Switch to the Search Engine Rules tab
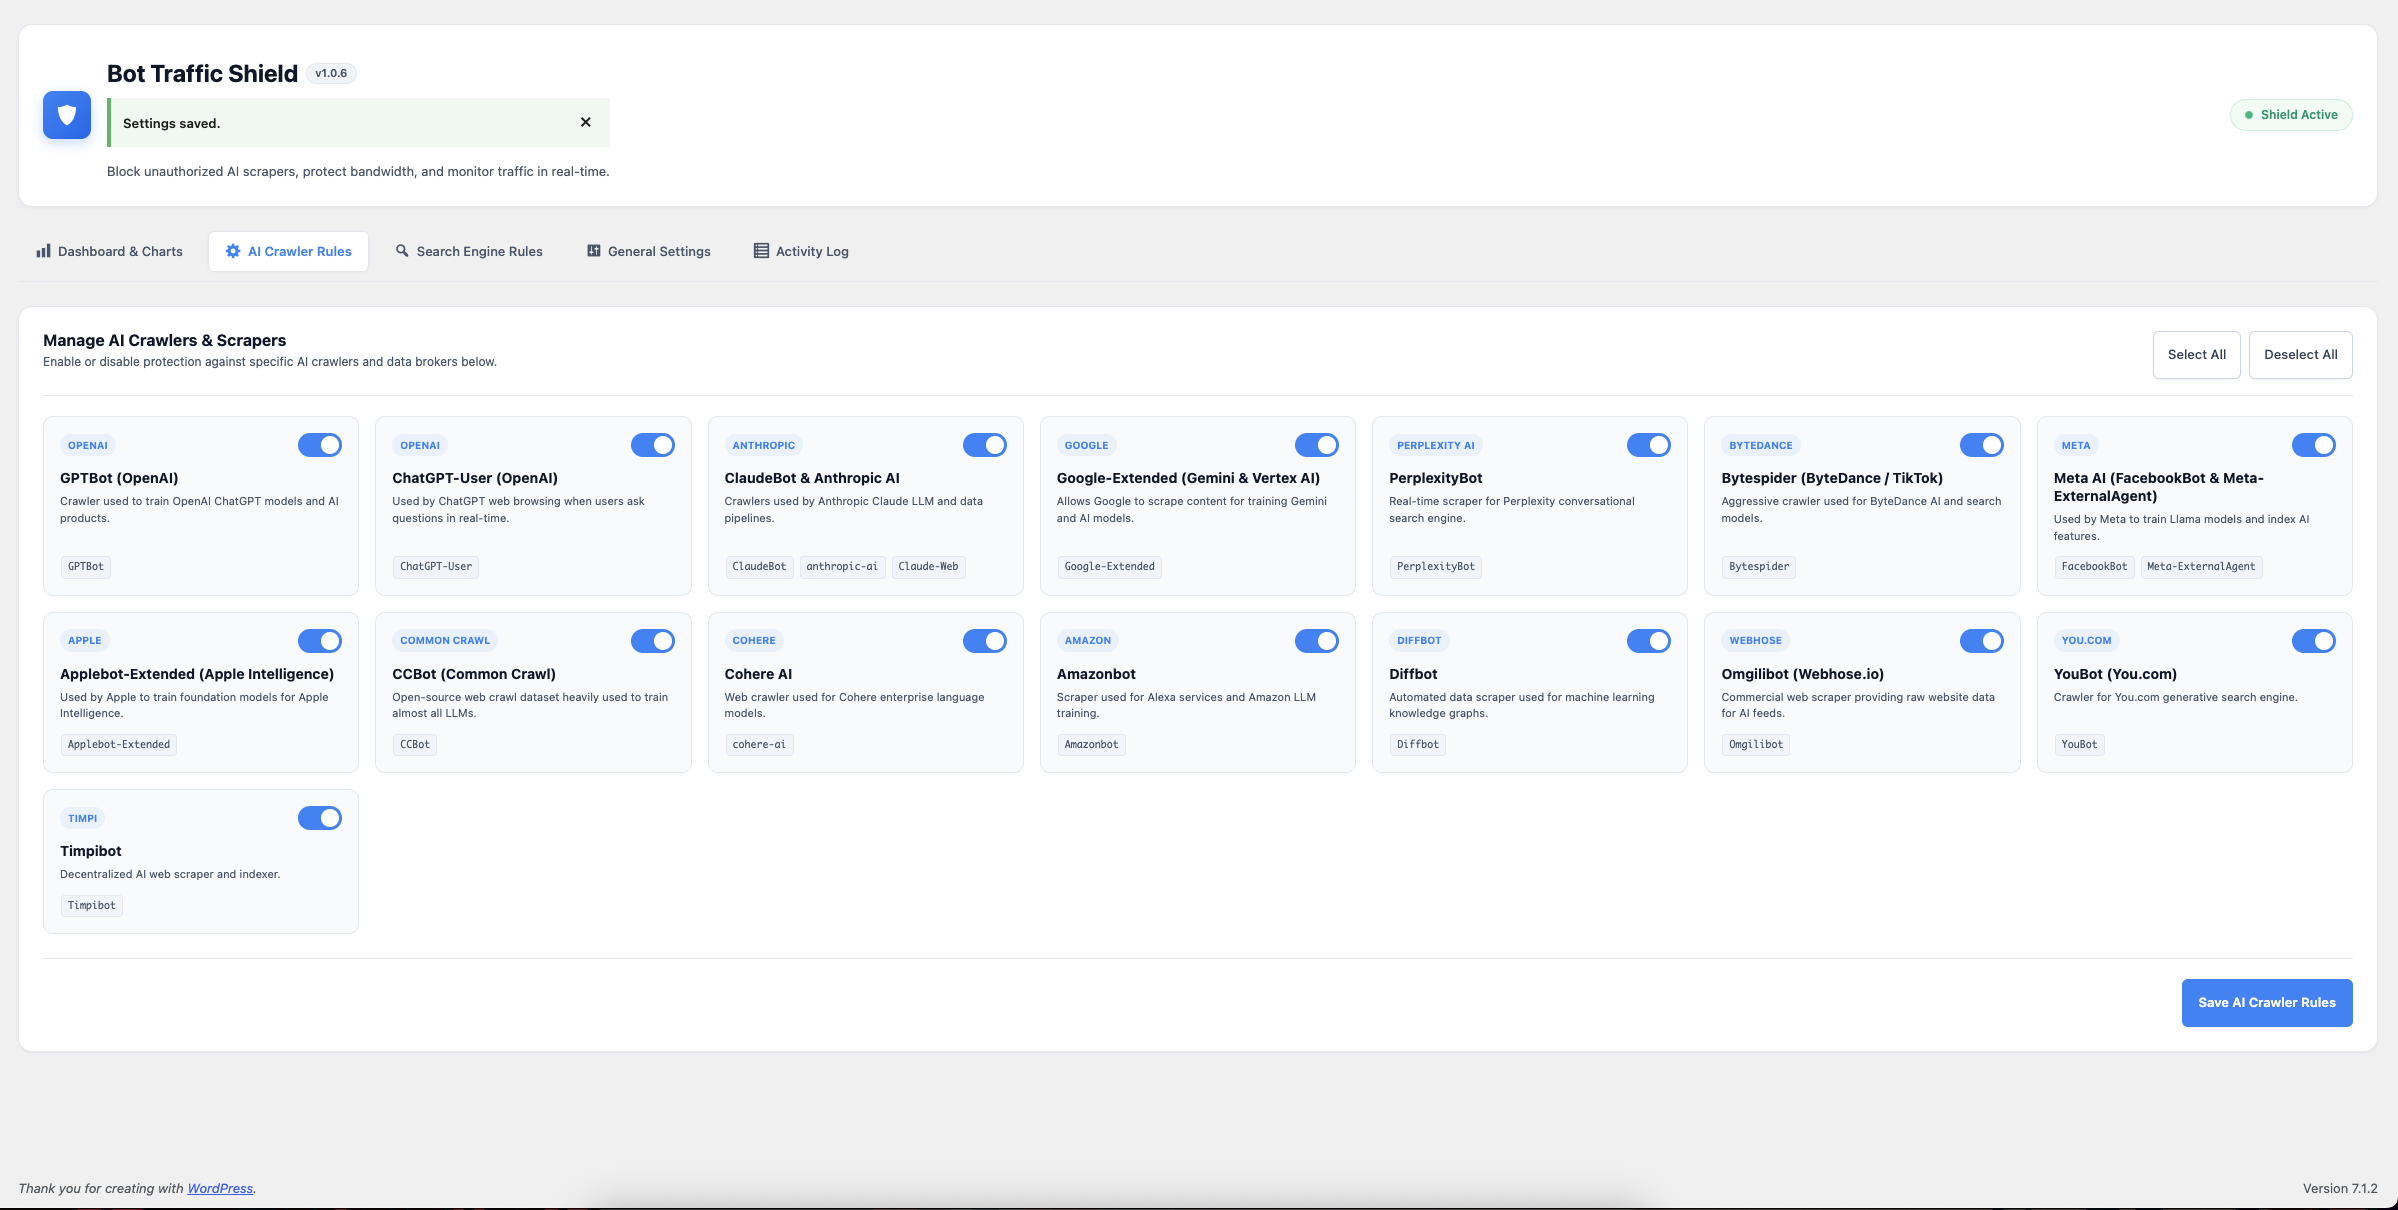The height and width of the screenshot is (1210, 2398). pos(469,251)
